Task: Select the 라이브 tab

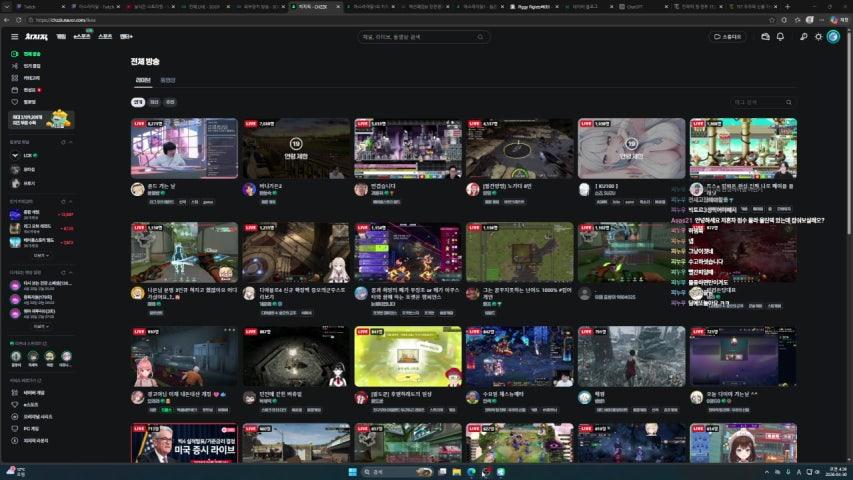Action: point(143,80)
